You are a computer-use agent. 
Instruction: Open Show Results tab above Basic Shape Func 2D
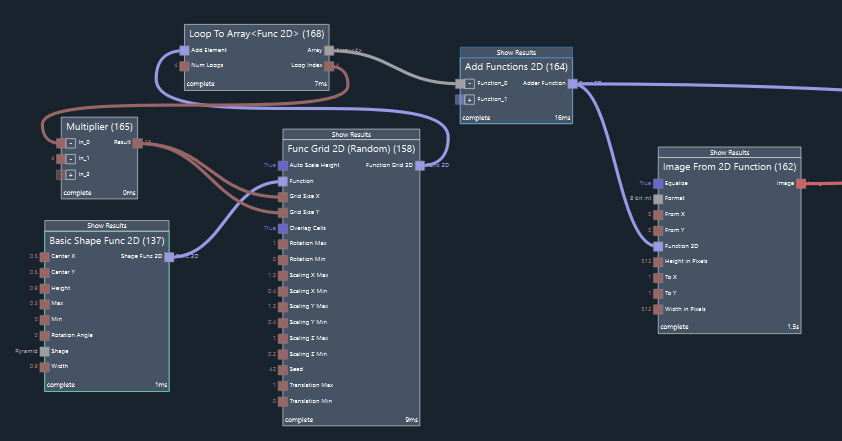(x=107, y=226)
